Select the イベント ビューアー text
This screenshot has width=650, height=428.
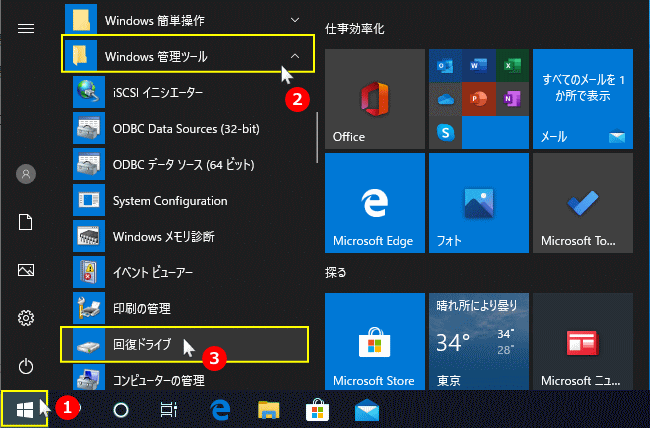pos(153,272)
